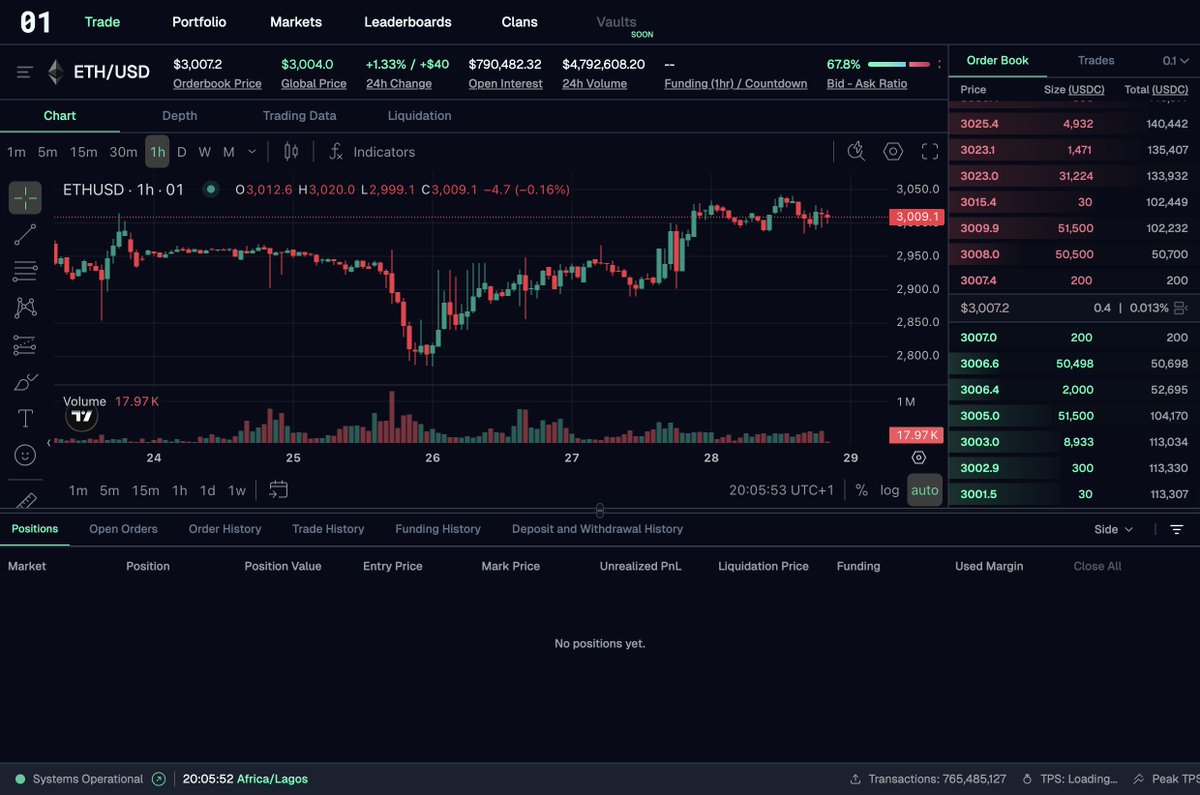The image size is (1200, 795).
Task: Open the 20:05:53 UTC+1 timezone menu
Action: coord(781,490)
